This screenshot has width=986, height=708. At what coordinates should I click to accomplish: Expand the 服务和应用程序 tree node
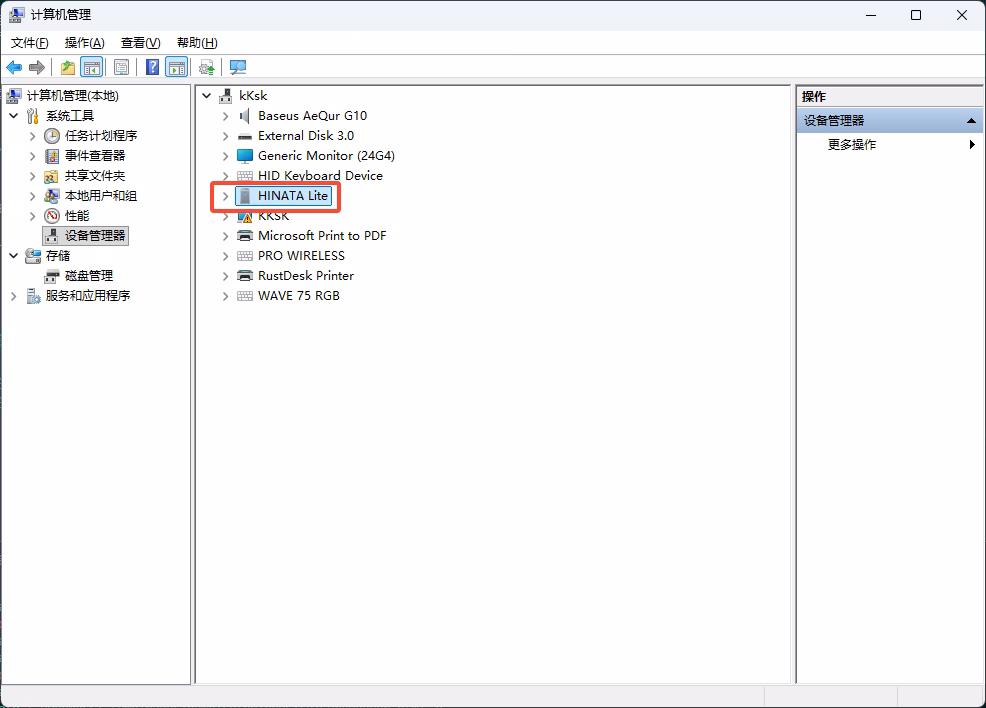click(14, 296)
